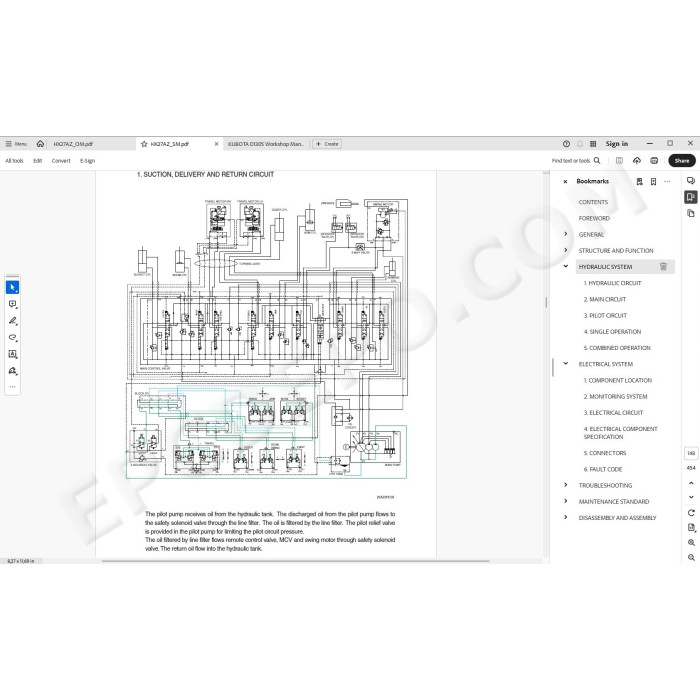The image size is (700, 700).
Task: Open the hamburger Menu
Action: coord(16,144)
